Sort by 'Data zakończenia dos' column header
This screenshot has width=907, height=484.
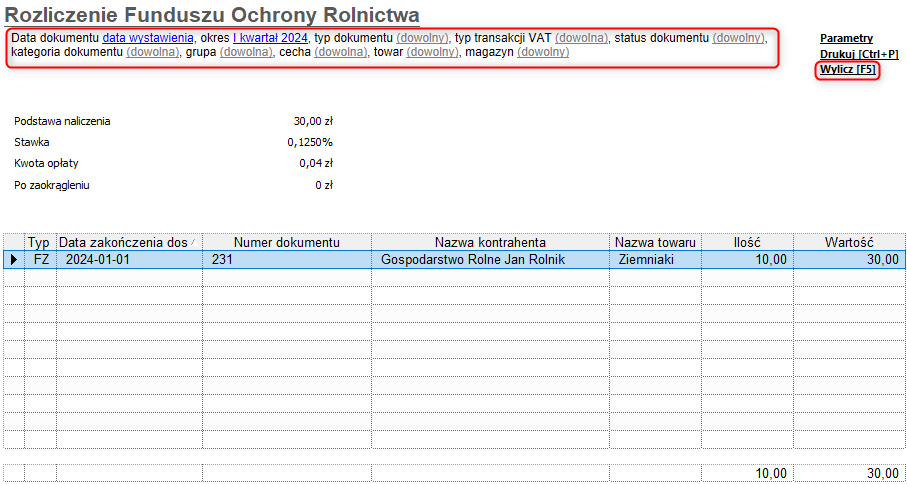tap(129, 242)
